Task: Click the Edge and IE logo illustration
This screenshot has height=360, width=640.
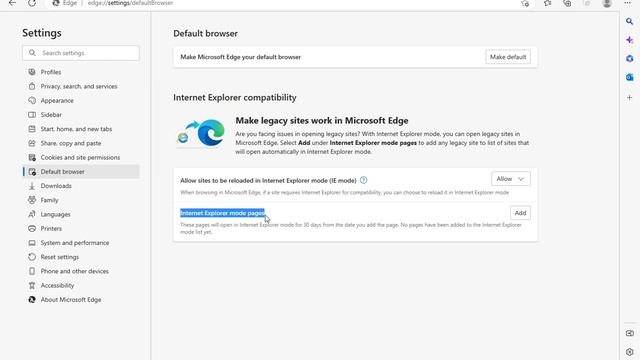Action: pyautogui.click(x=201, y=133)
